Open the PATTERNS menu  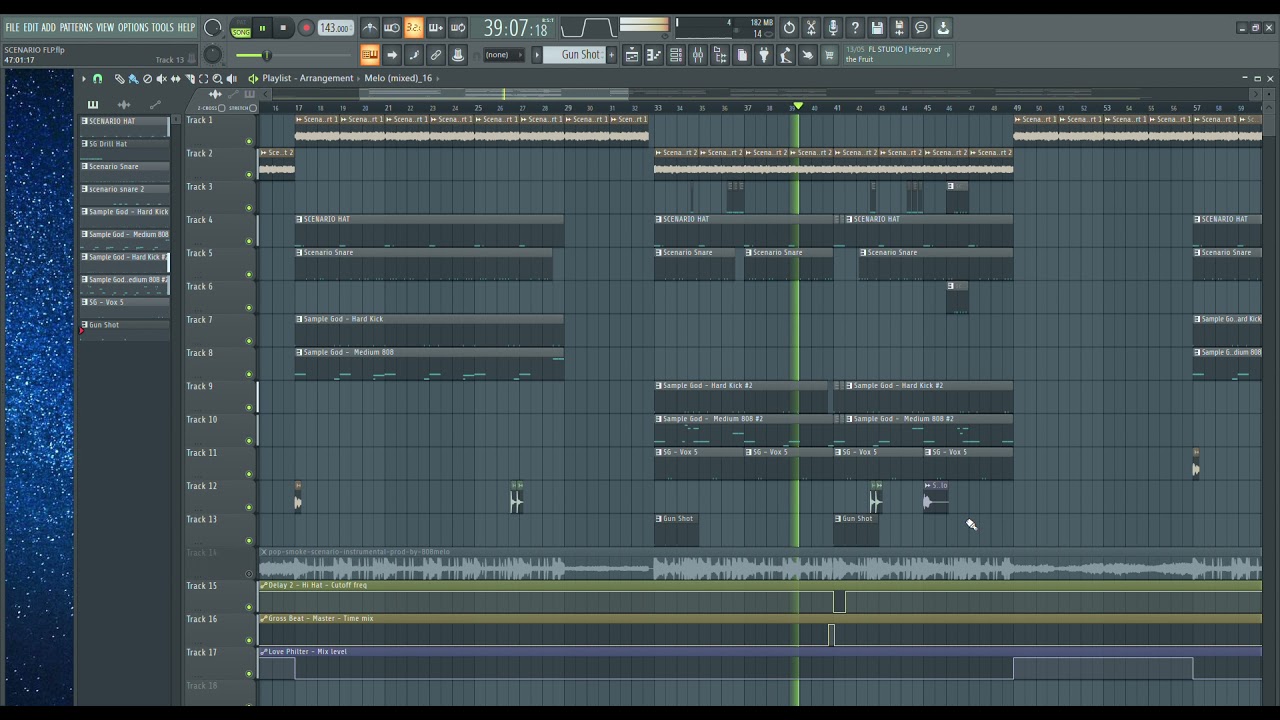[x=76, y=27]
